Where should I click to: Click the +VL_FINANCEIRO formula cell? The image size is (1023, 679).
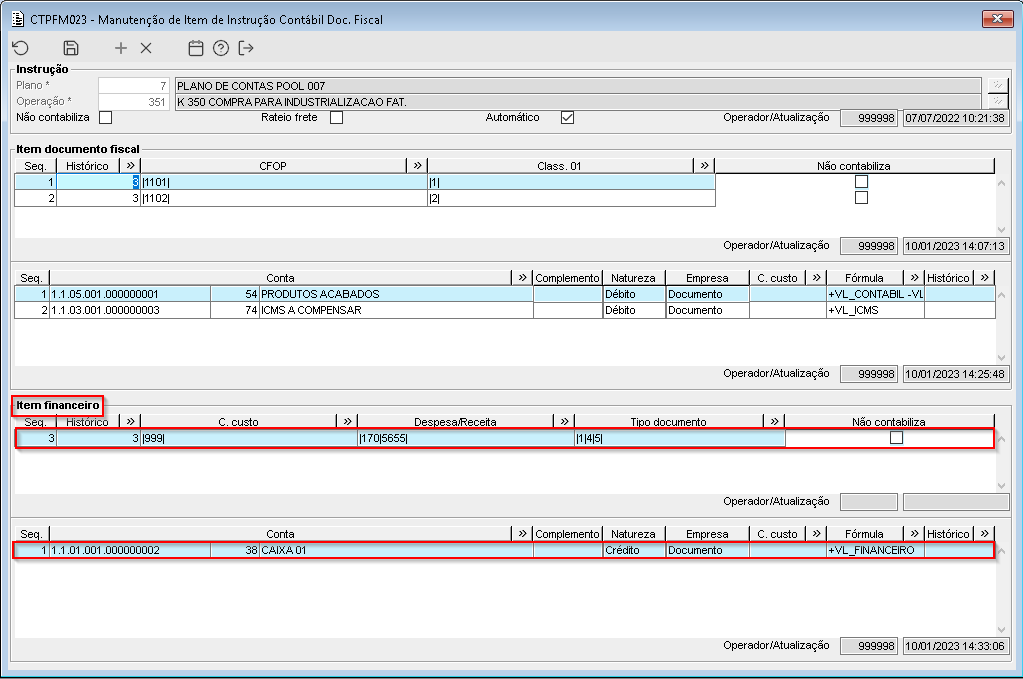[875, 551]
